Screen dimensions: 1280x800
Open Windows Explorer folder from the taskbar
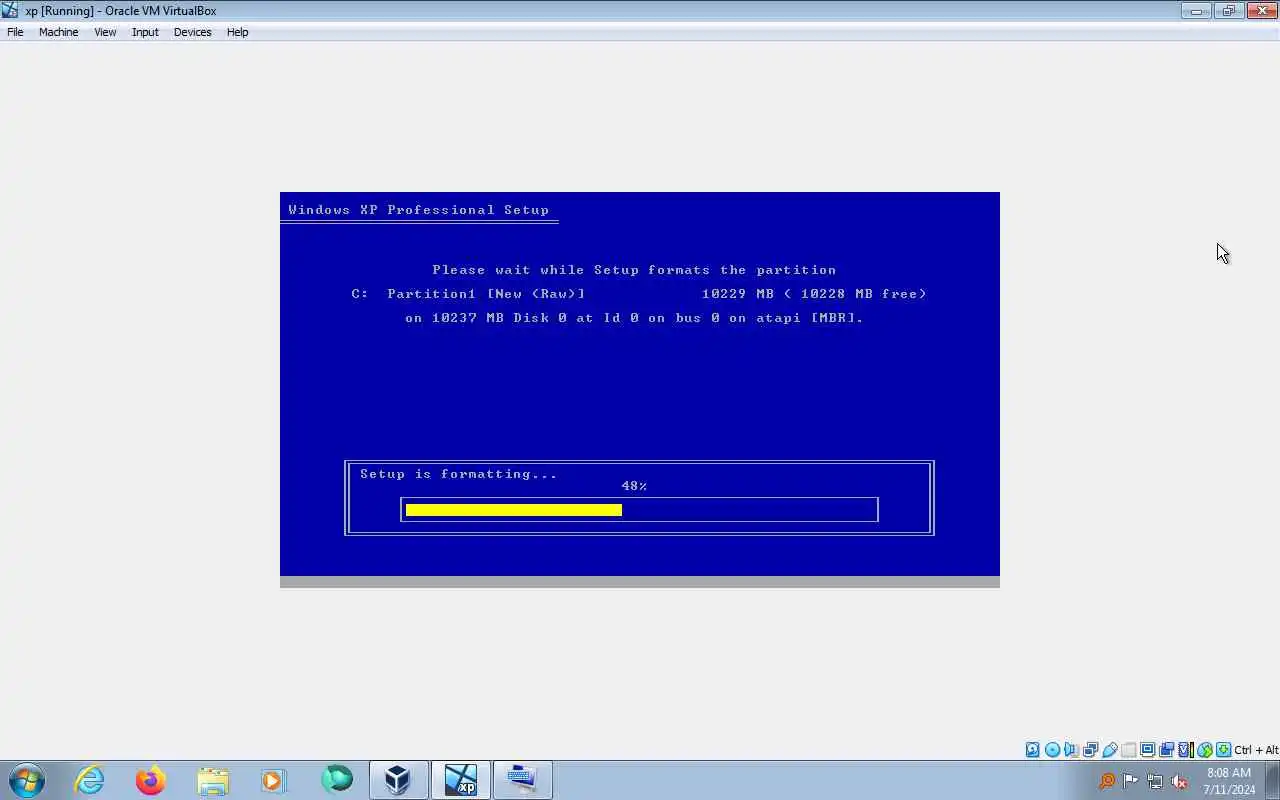pyautogui.click(x=213, y=780)
